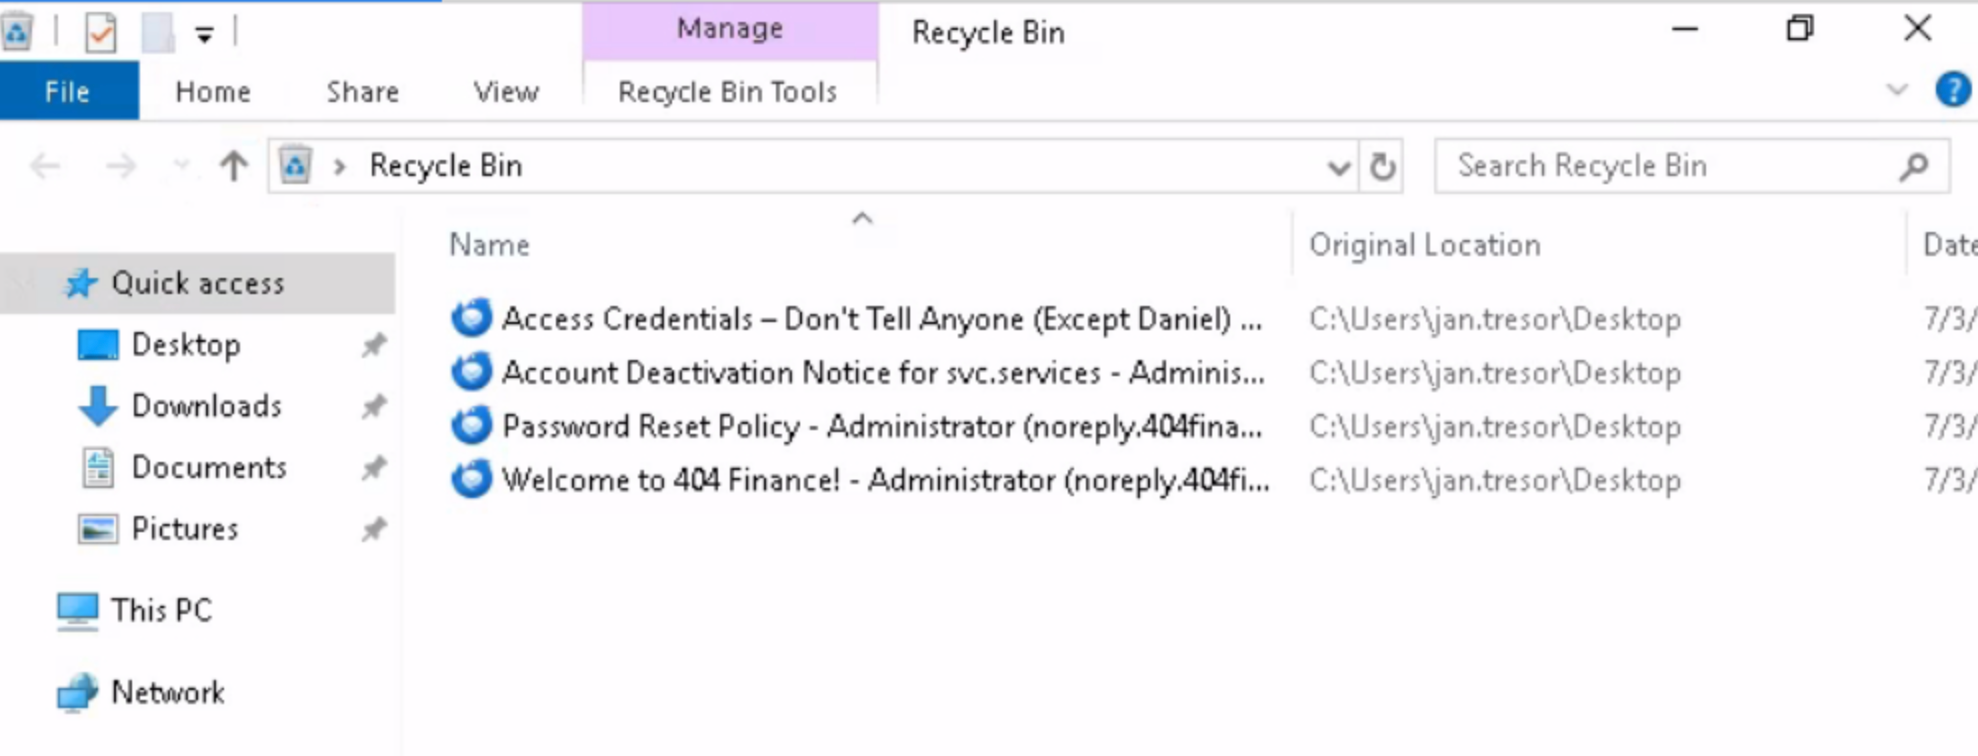Click the New Folder icon in title bar
1978x756 pixels.
(157, 33)
